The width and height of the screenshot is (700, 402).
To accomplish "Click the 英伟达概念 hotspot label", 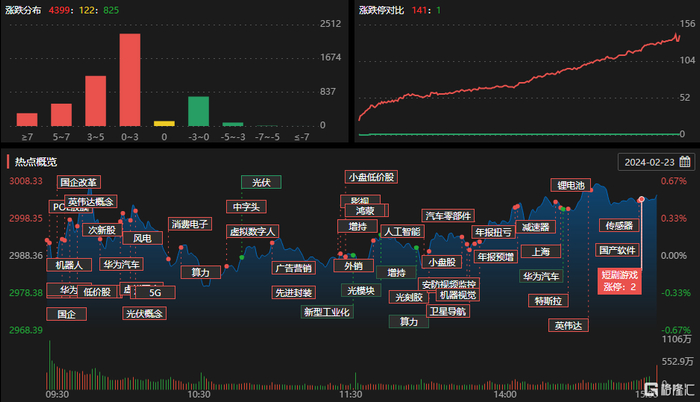I will (91, 201).
